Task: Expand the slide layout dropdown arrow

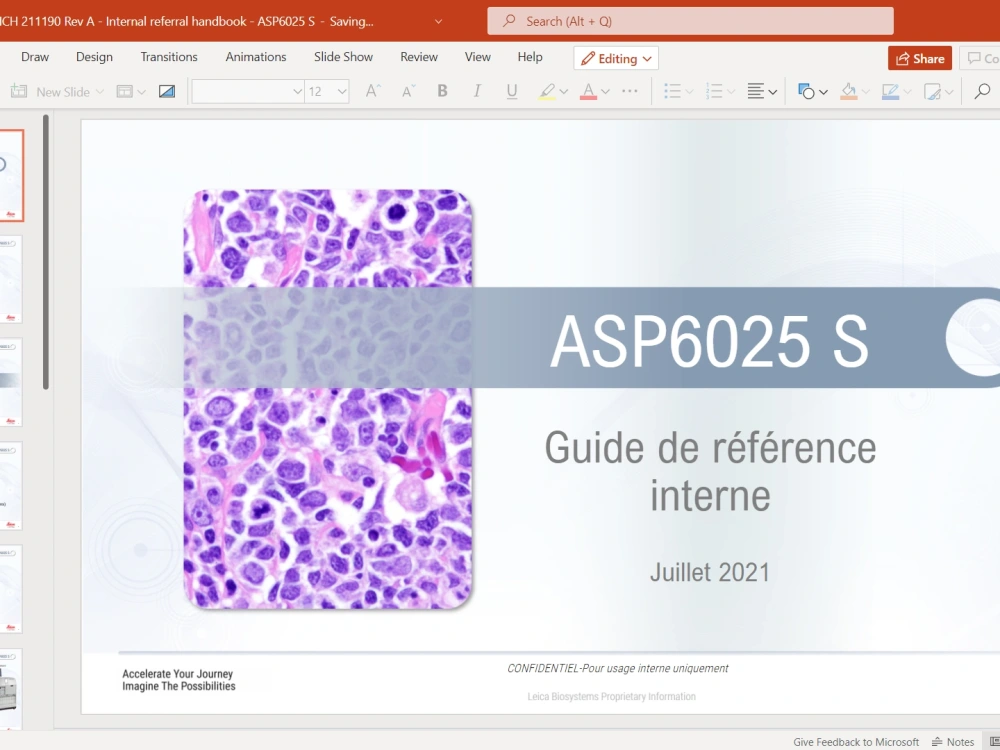Action: click(142, 92)
